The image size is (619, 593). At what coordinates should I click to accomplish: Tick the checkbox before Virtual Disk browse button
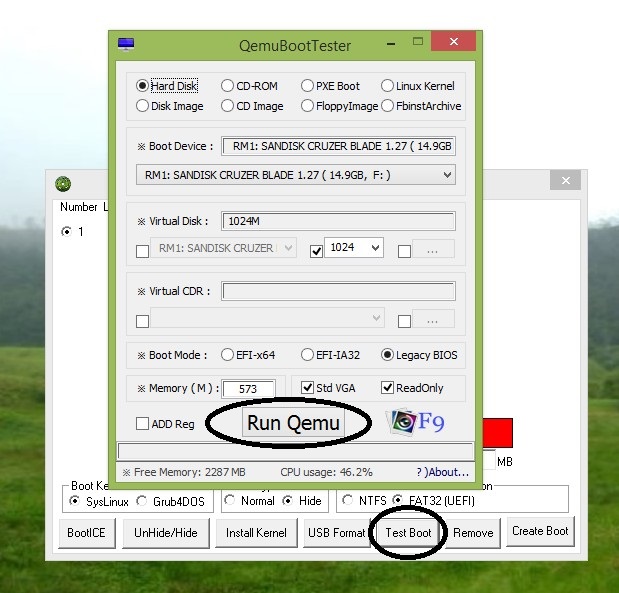coord(404,251)
